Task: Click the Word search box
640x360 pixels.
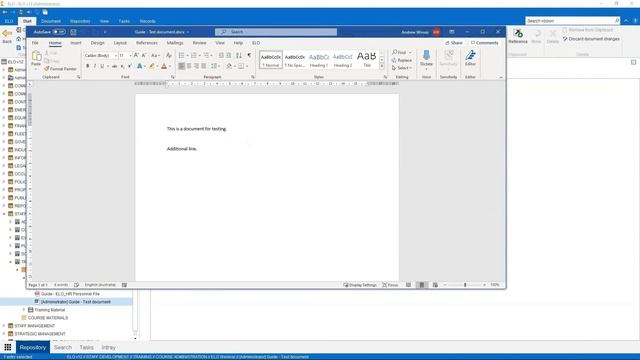Action: point(276,32)
